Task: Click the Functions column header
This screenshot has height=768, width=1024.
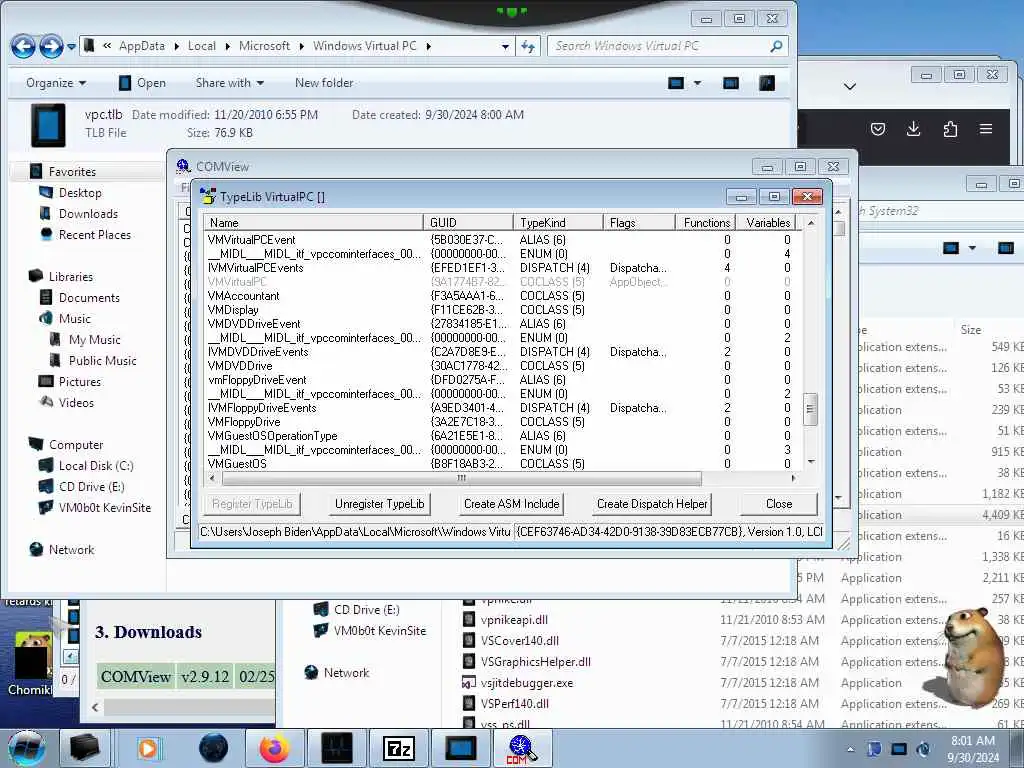Action: 705,223
